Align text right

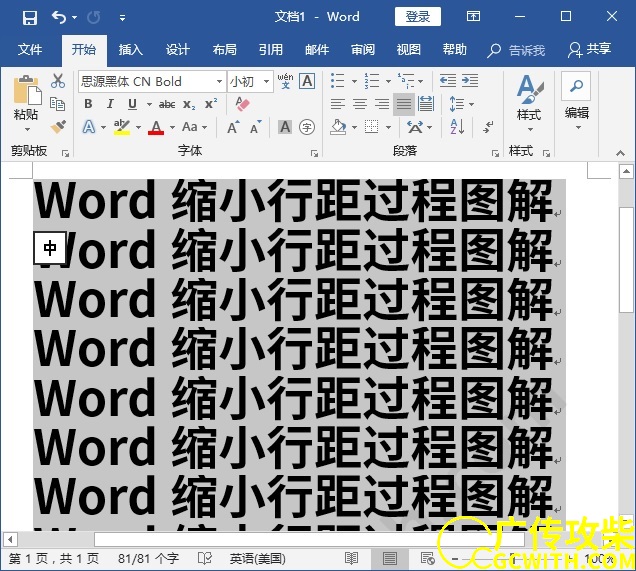pos(382,104)
